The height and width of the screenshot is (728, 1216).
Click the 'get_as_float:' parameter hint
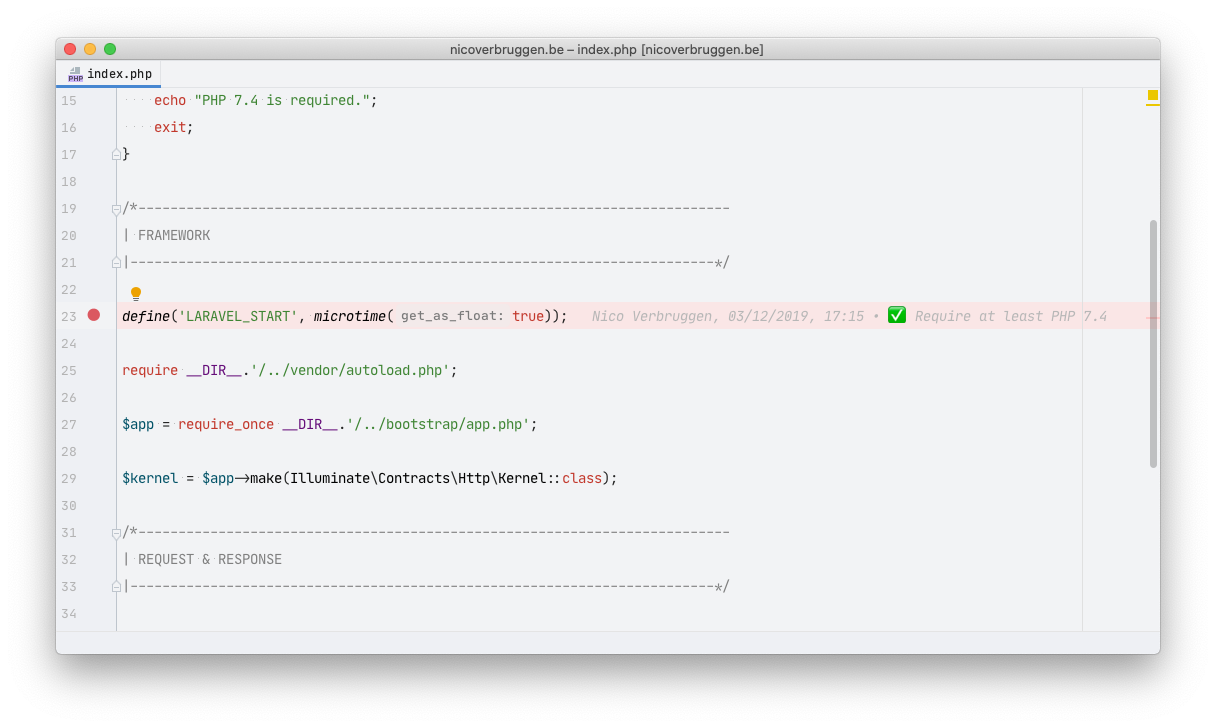coord(452,316)
